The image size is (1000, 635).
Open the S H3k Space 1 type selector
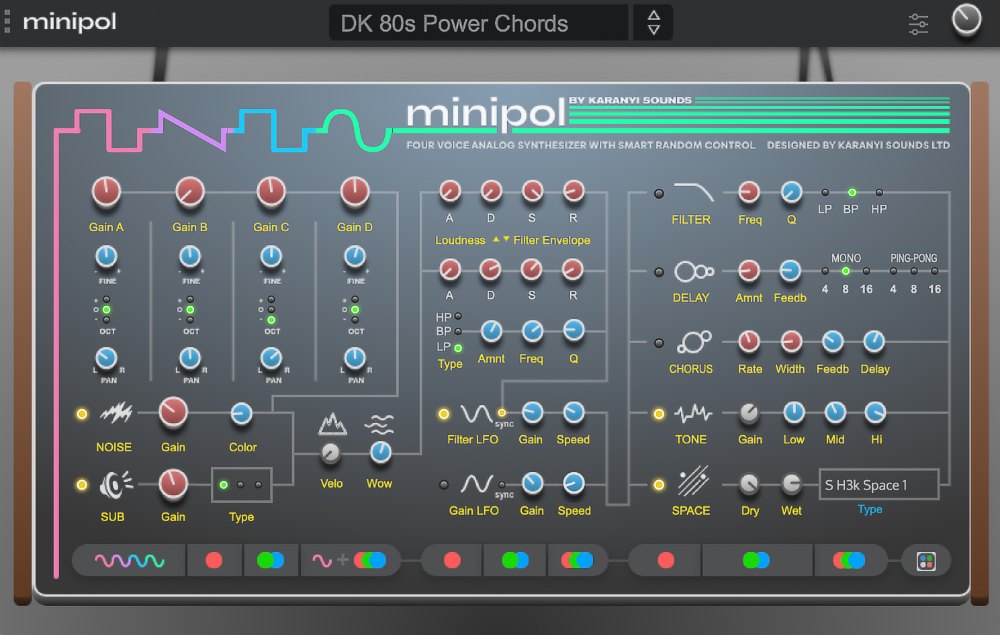[878, 484]
